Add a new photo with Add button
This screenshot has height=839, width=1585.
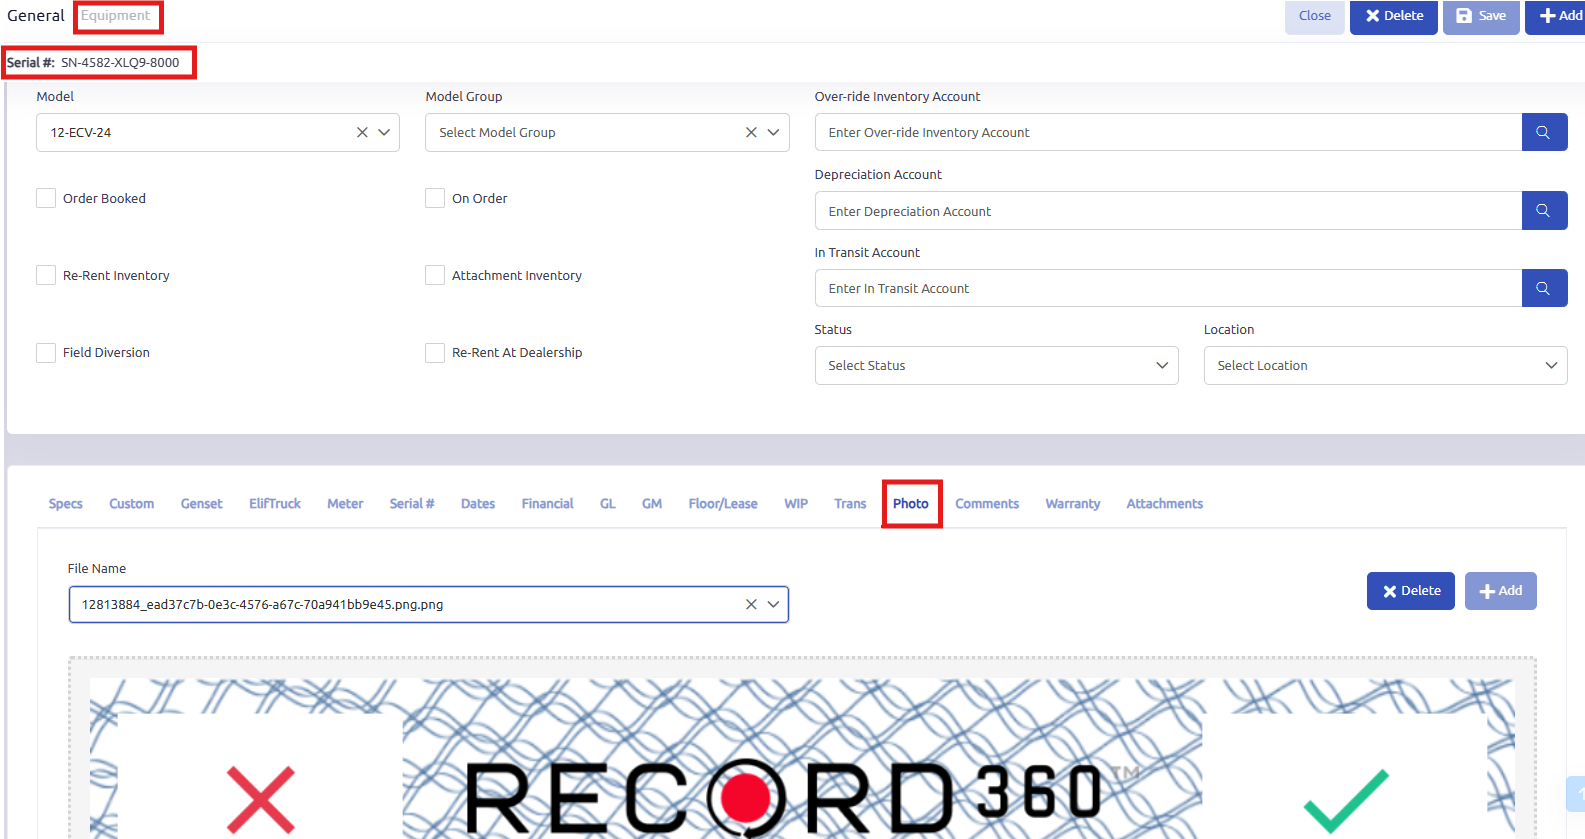[1501, 591]
